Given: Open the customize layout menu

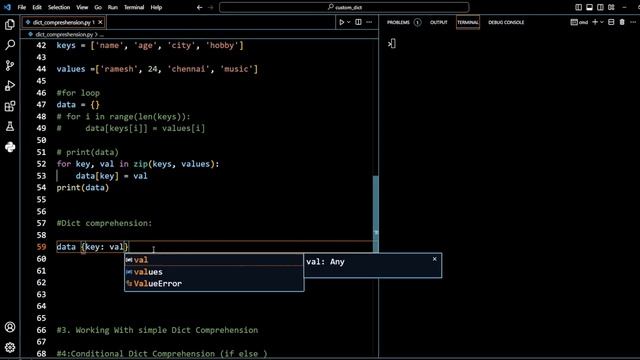Looking at the screenshot, I should [x=611, y=7].
